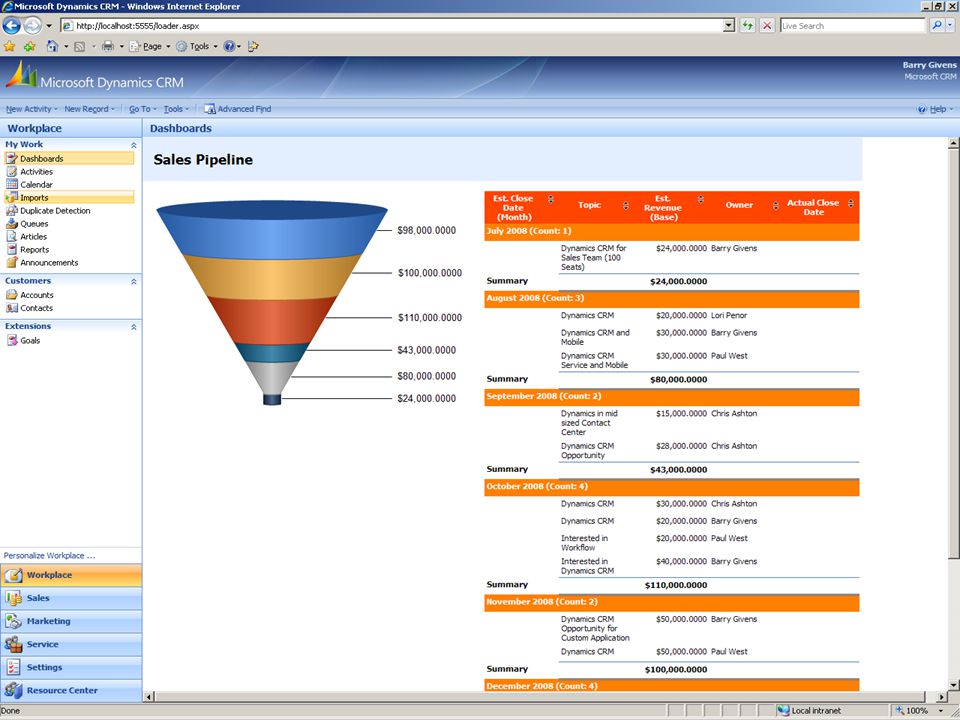Click the Favorites star icon
This screenshot has width=960, height=720.
pyautogui.click(x=9, y=47)
